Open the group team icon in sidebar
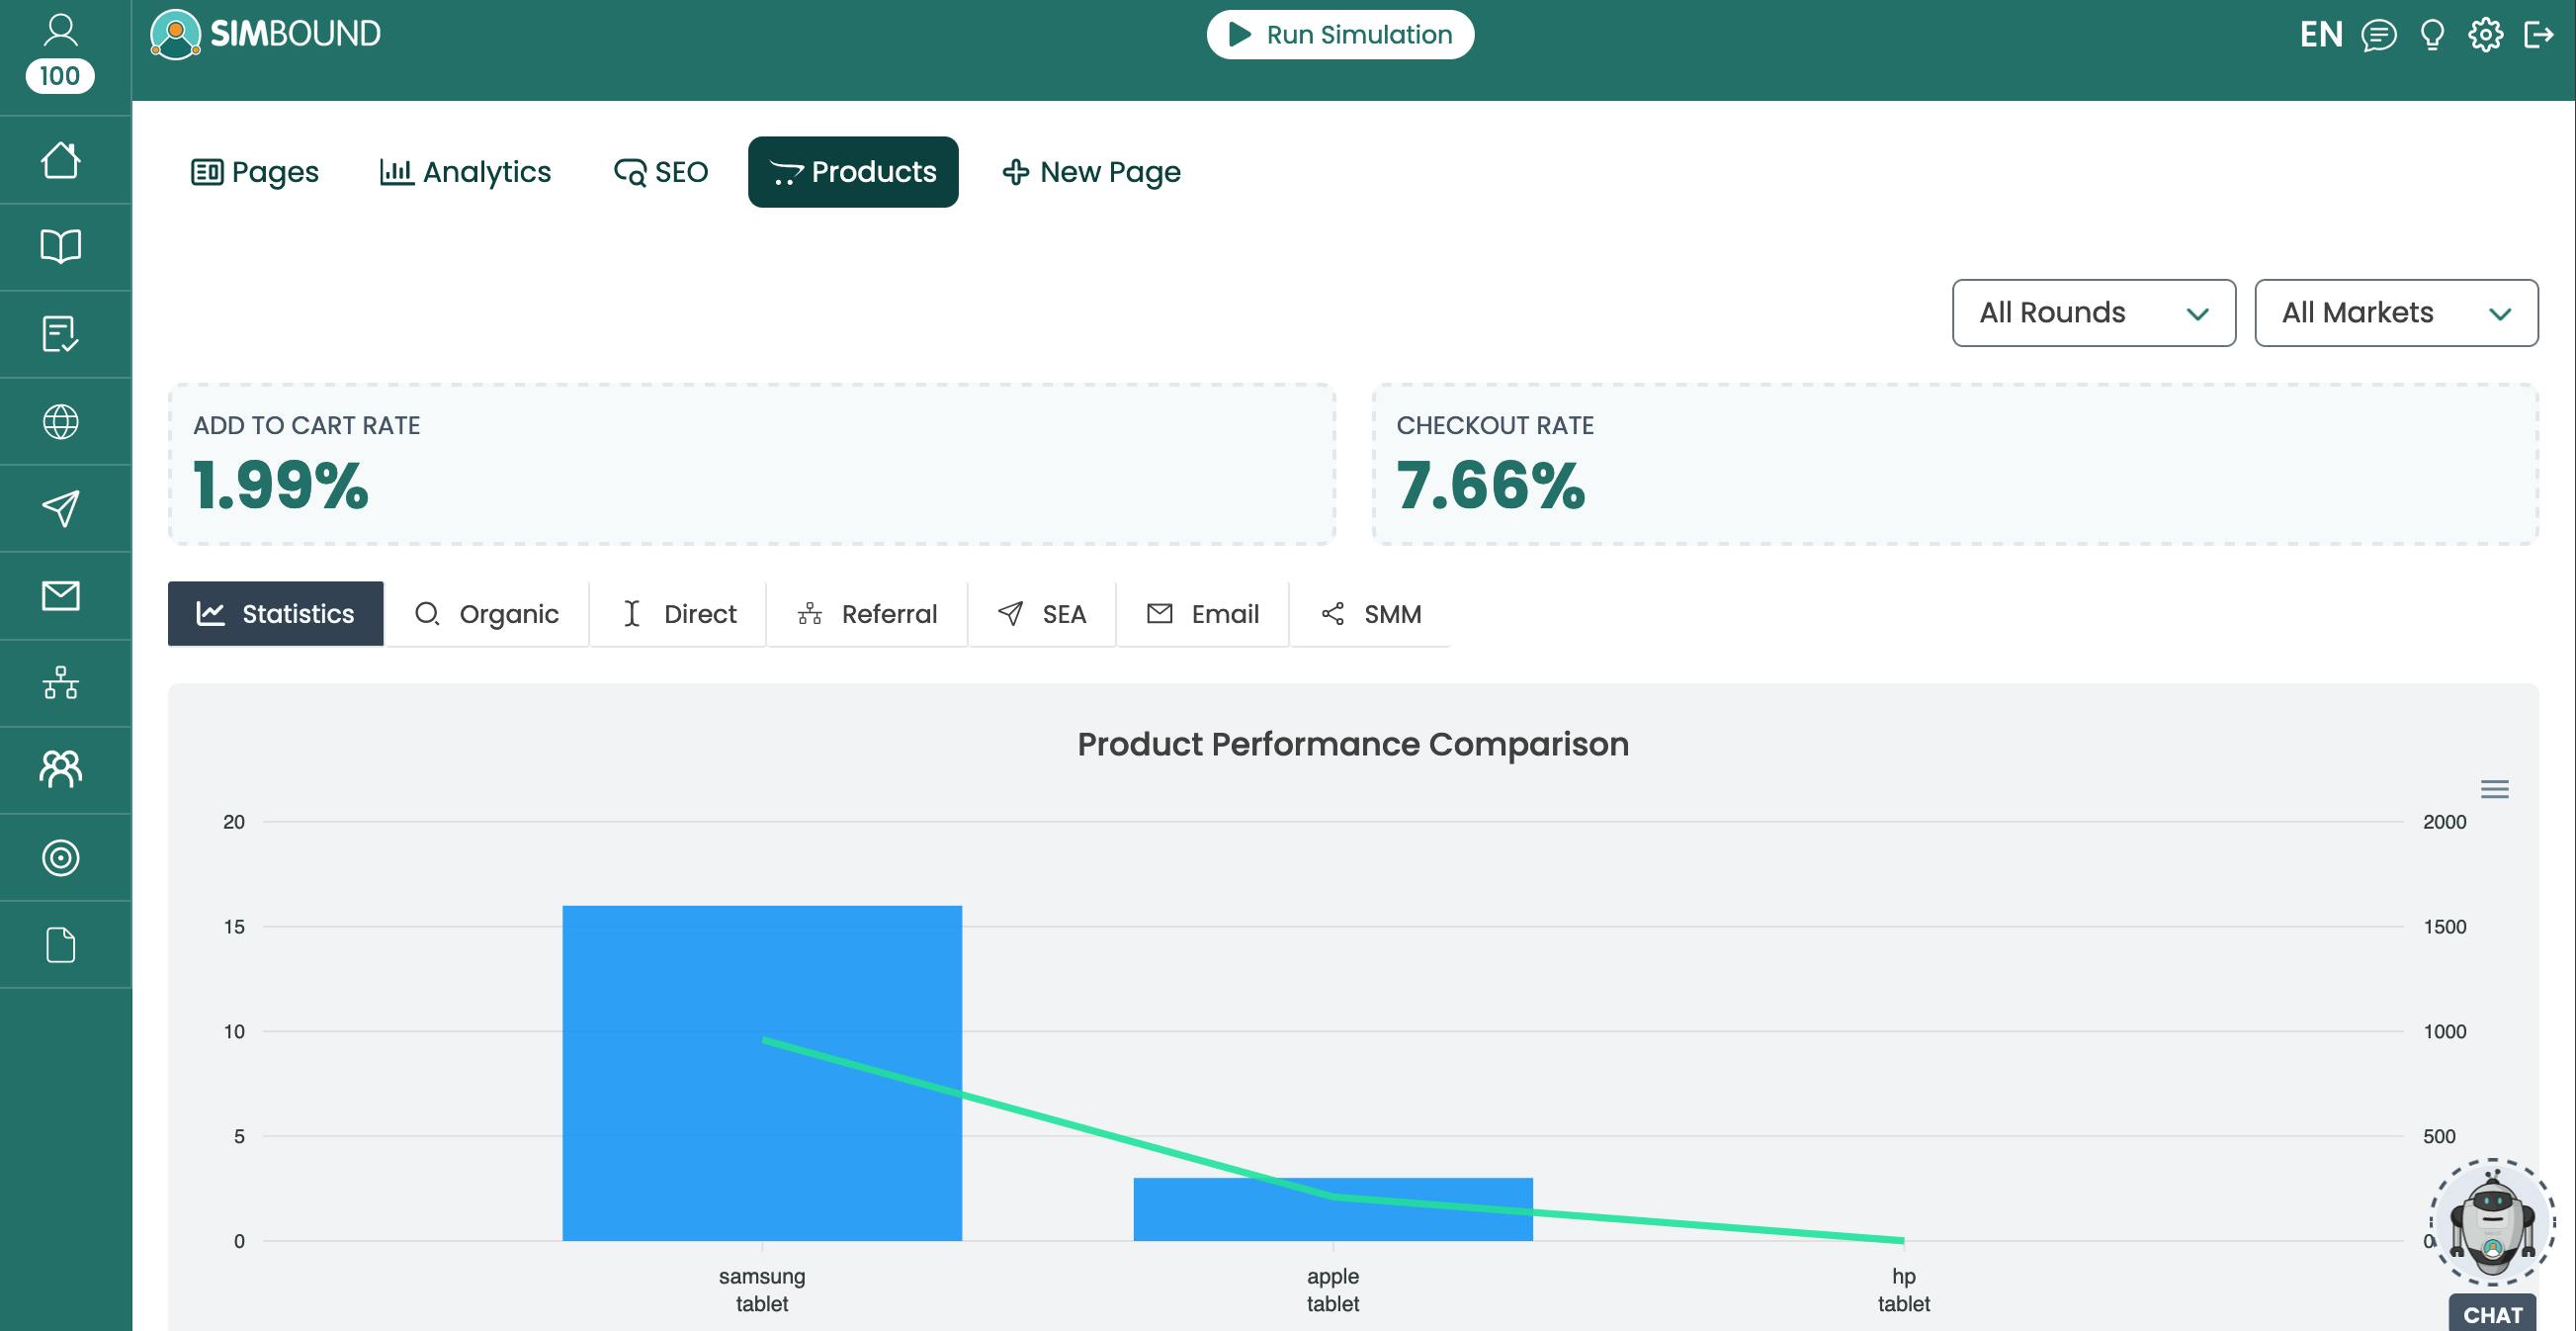The width and height of the screenshot is (2576, 1331). point(61,769)
